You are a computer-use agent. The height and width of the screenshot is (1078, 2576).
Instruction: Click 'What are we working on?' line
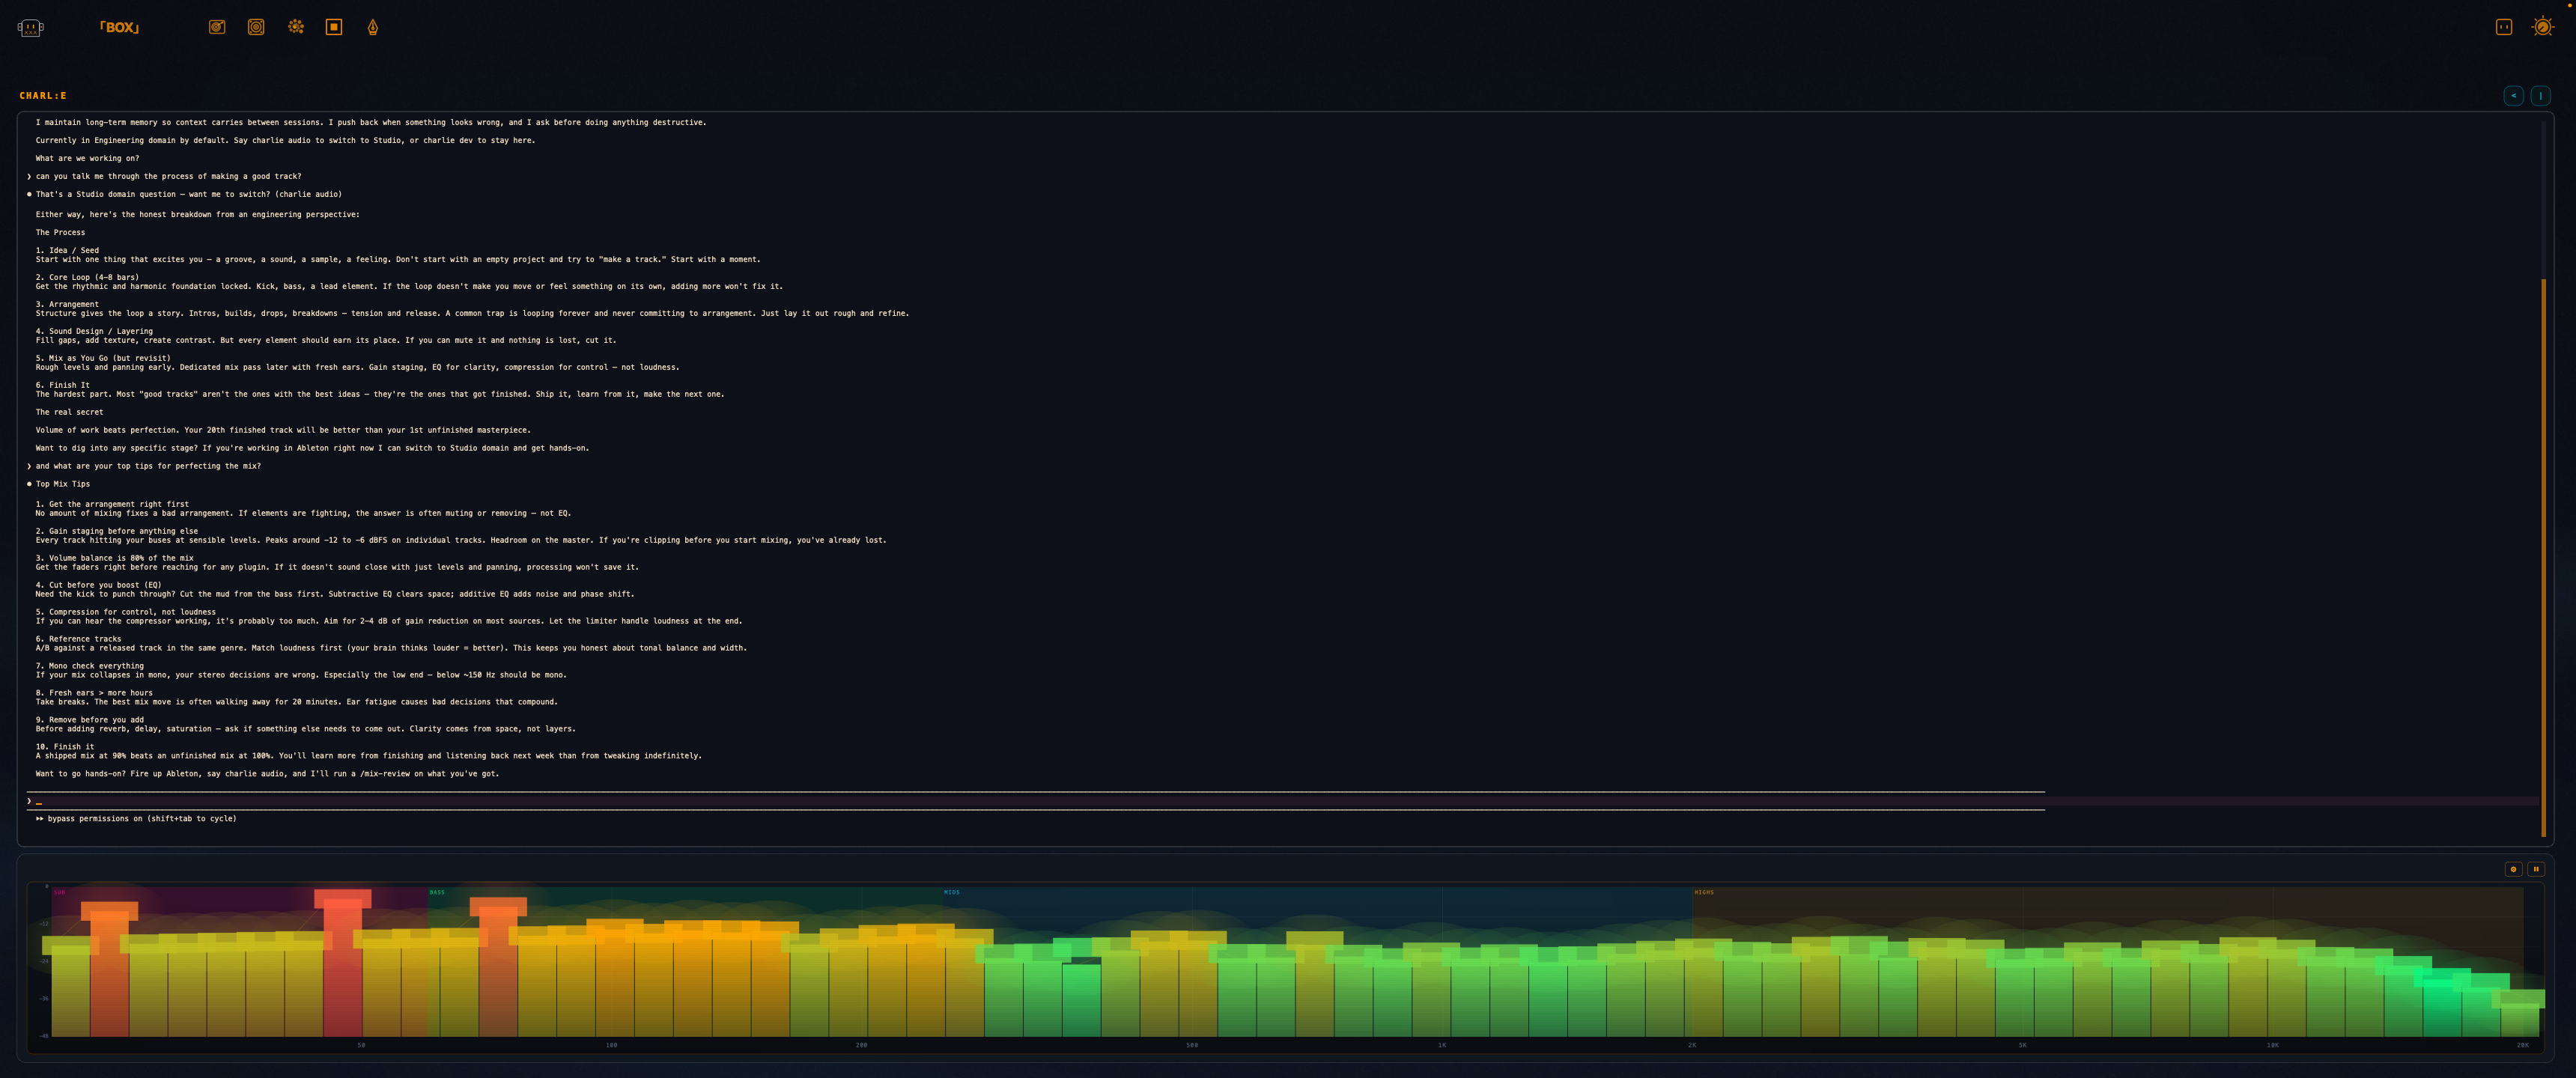(88, 158)
